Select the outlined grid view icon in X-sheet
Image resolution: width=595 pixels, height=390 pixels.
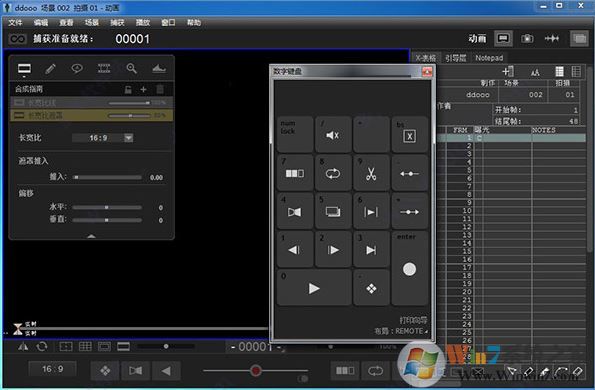576,71
